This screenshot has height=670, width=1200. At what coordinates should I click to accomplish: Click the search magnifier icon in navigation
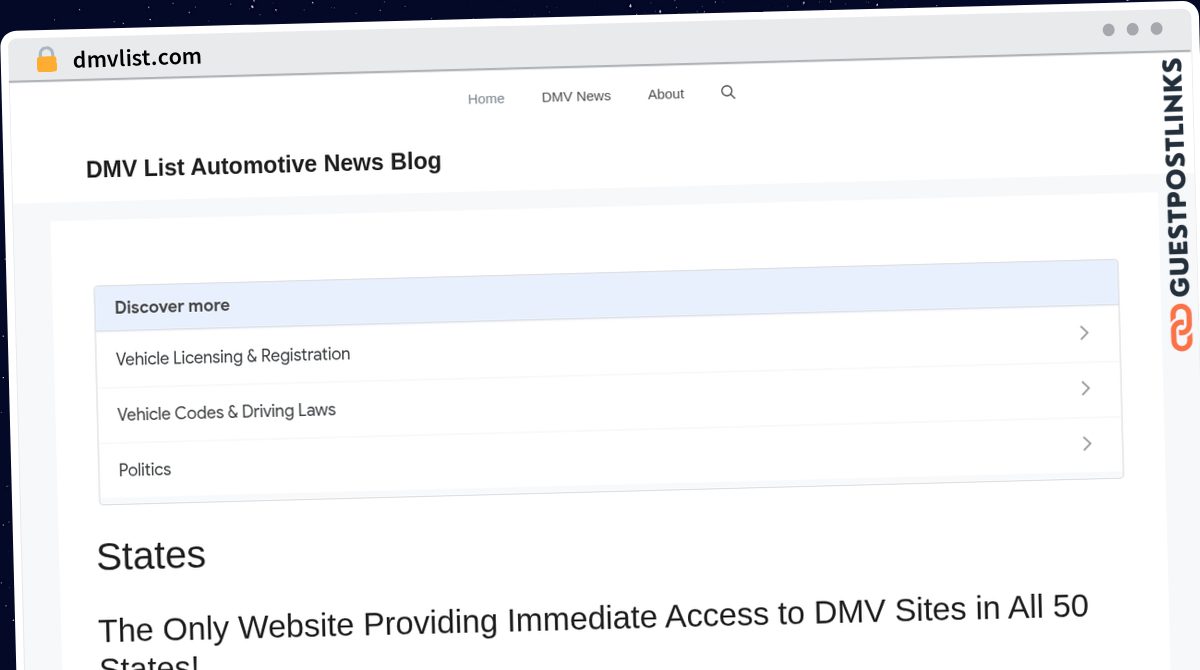[x=728, y=92]
